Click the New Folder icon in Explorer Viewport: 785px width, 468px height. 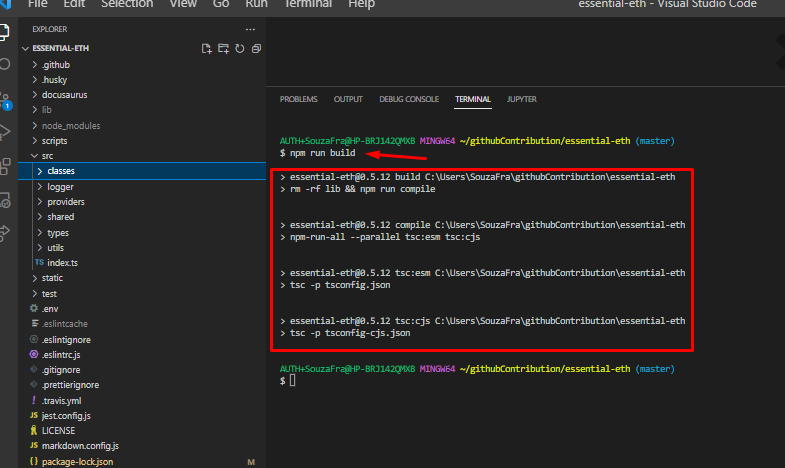click(x=223, y=49)
